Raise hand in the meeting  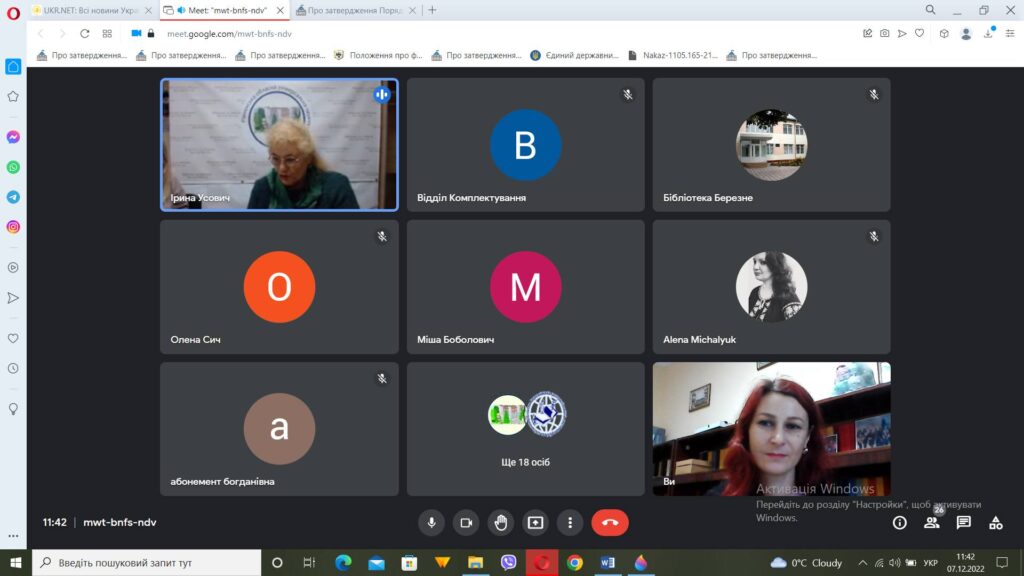(501, 522)
